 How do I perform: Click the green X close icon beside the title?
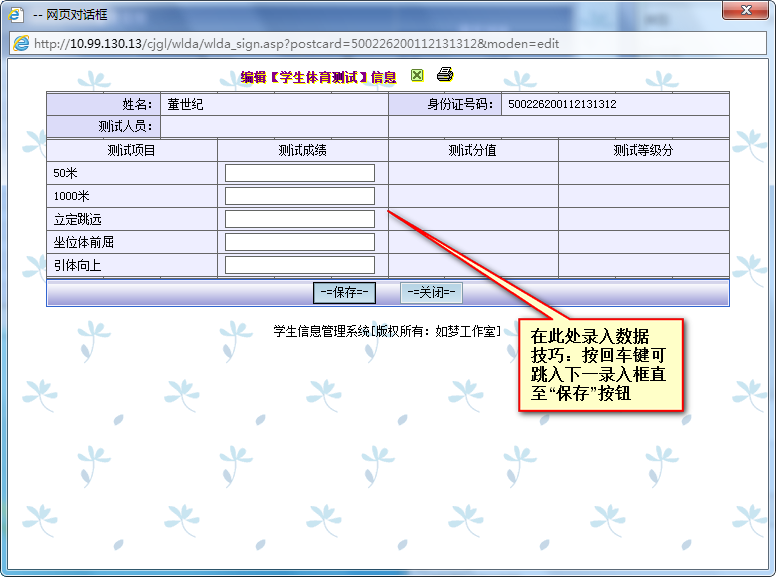[x=417, y=75]
